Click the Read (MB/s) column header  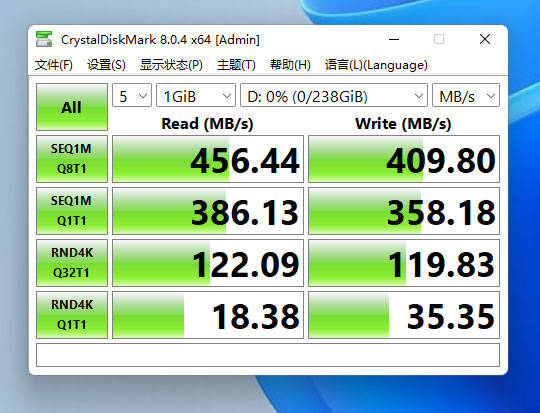click(x=207, y=124)
